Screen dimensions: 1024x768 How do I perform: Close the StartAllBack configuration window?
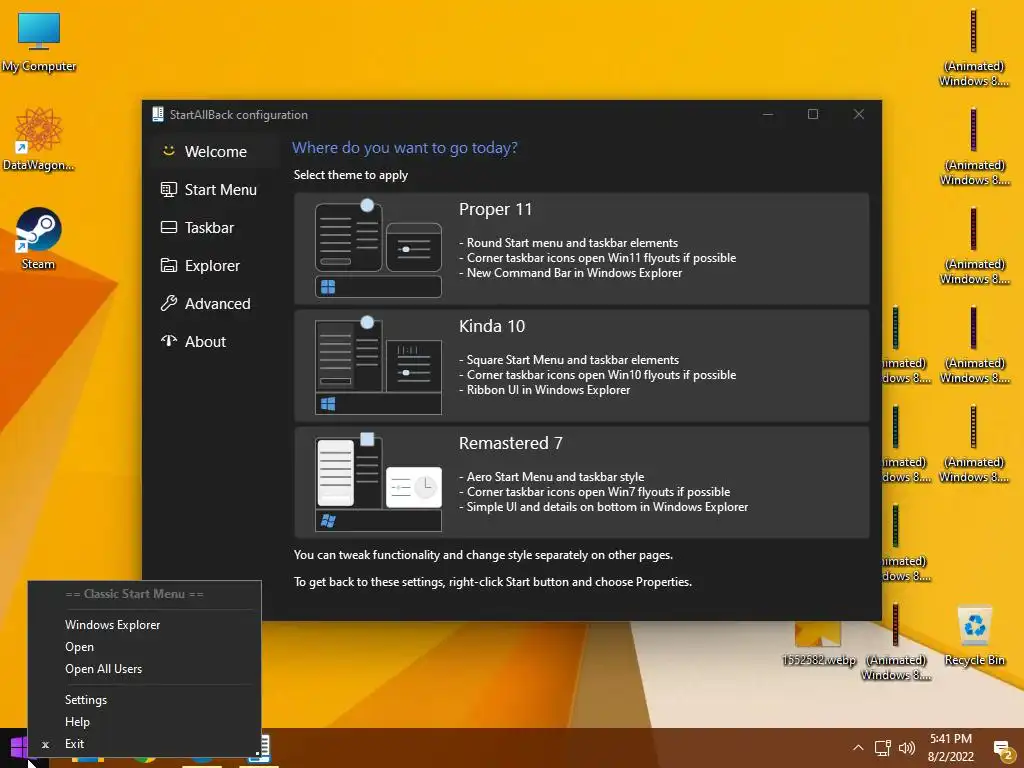coord(859,114)
